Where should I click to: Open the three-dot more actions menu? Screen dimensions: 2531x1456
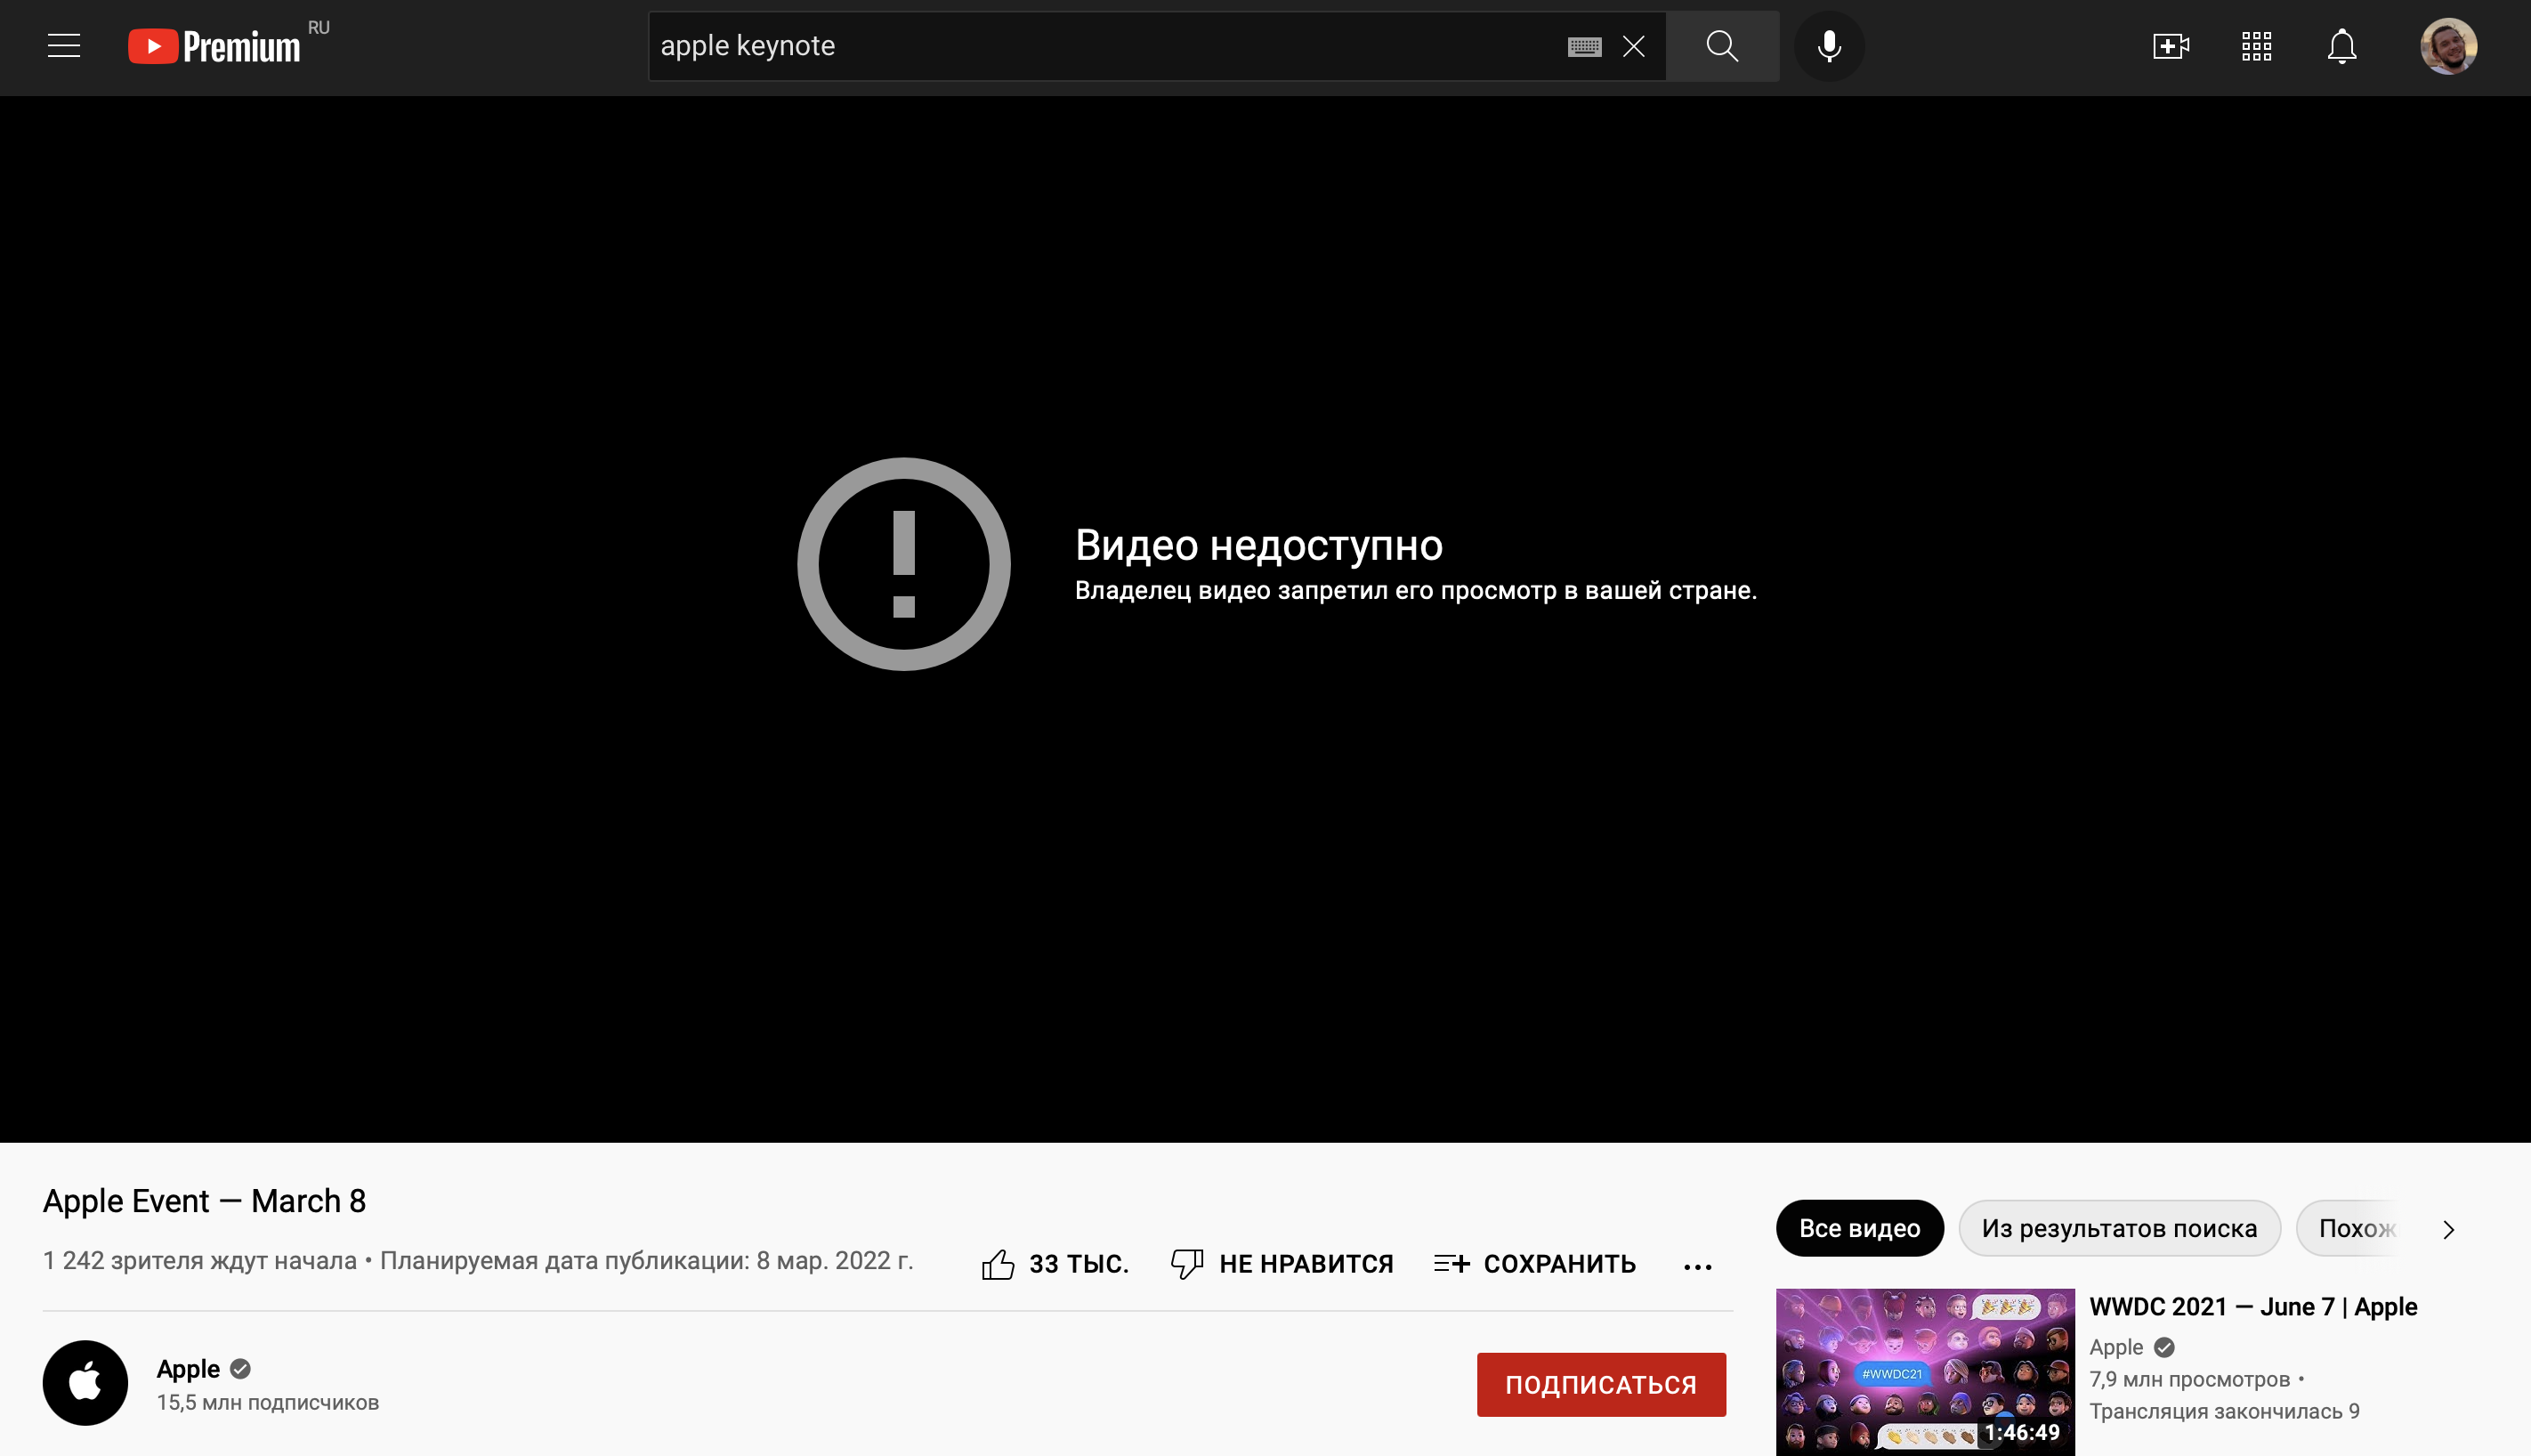coord(1697,1267)
